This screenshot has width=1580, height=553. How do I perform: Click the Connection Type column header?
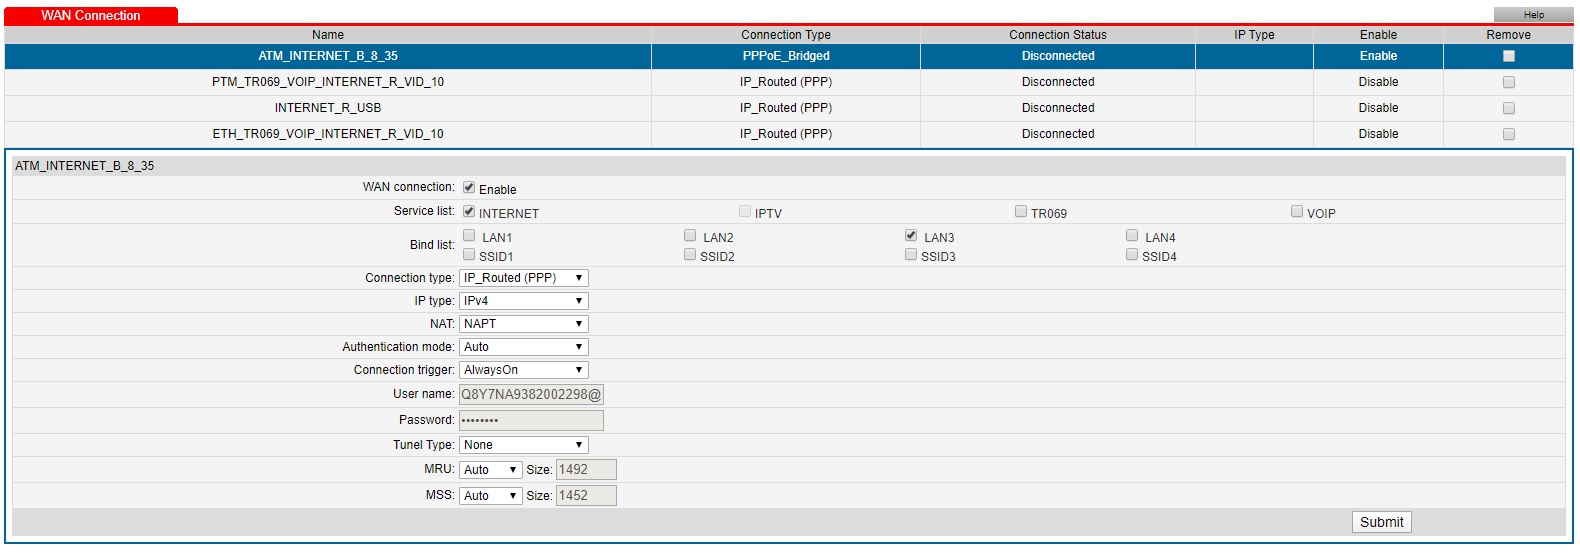click(x=786, y=35)
